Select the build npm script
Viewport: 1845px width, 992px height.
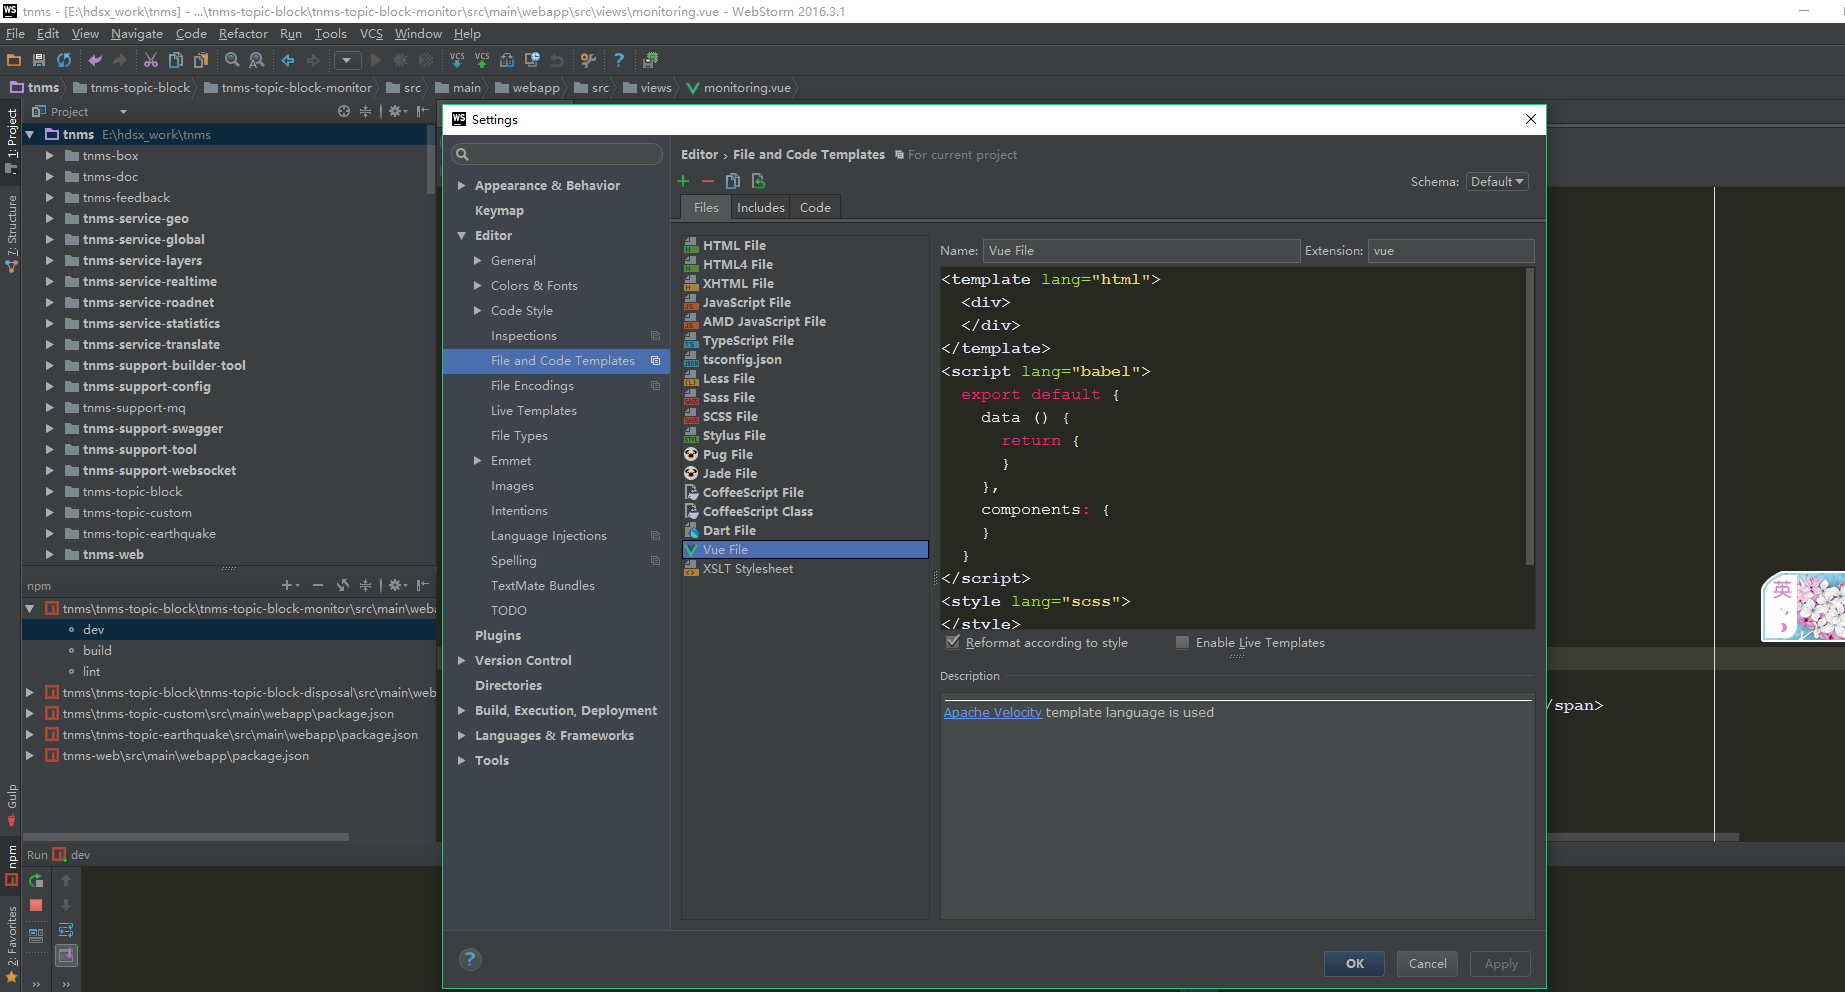[x=97, y=650]
